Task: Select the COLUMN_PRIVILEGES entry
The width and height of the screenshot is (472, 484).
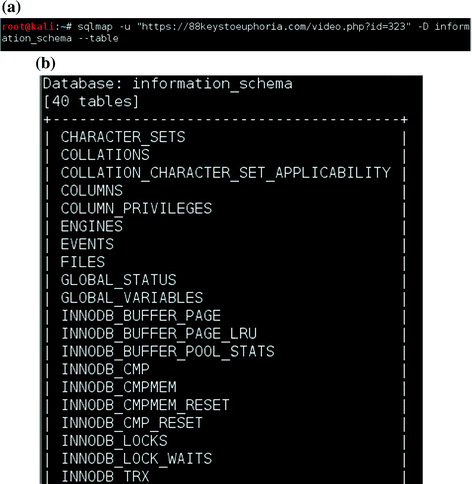Action: 136,208
